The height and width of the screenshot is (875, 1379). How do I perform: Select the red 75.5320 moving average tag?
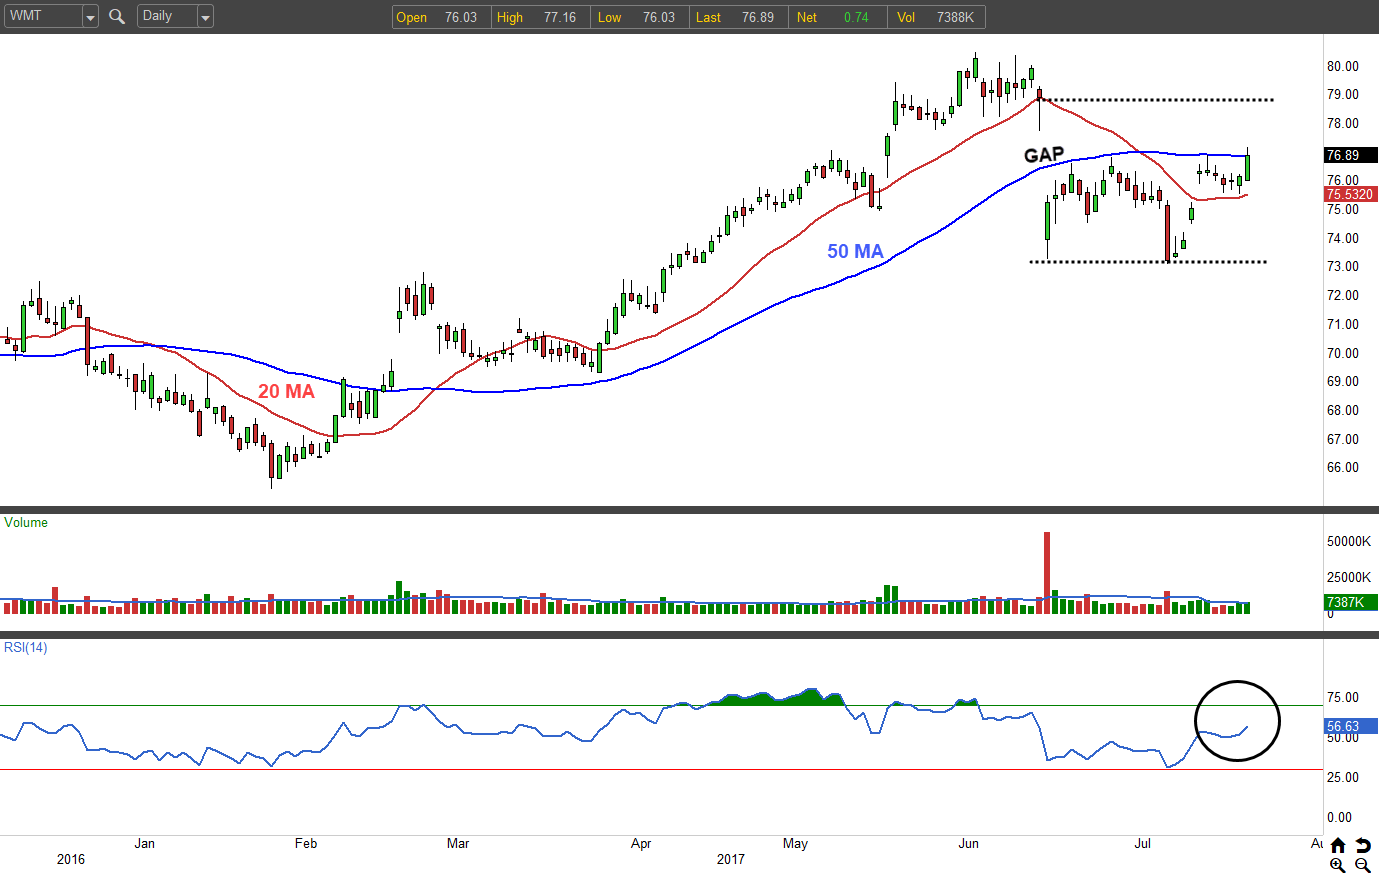point(1350,194)
